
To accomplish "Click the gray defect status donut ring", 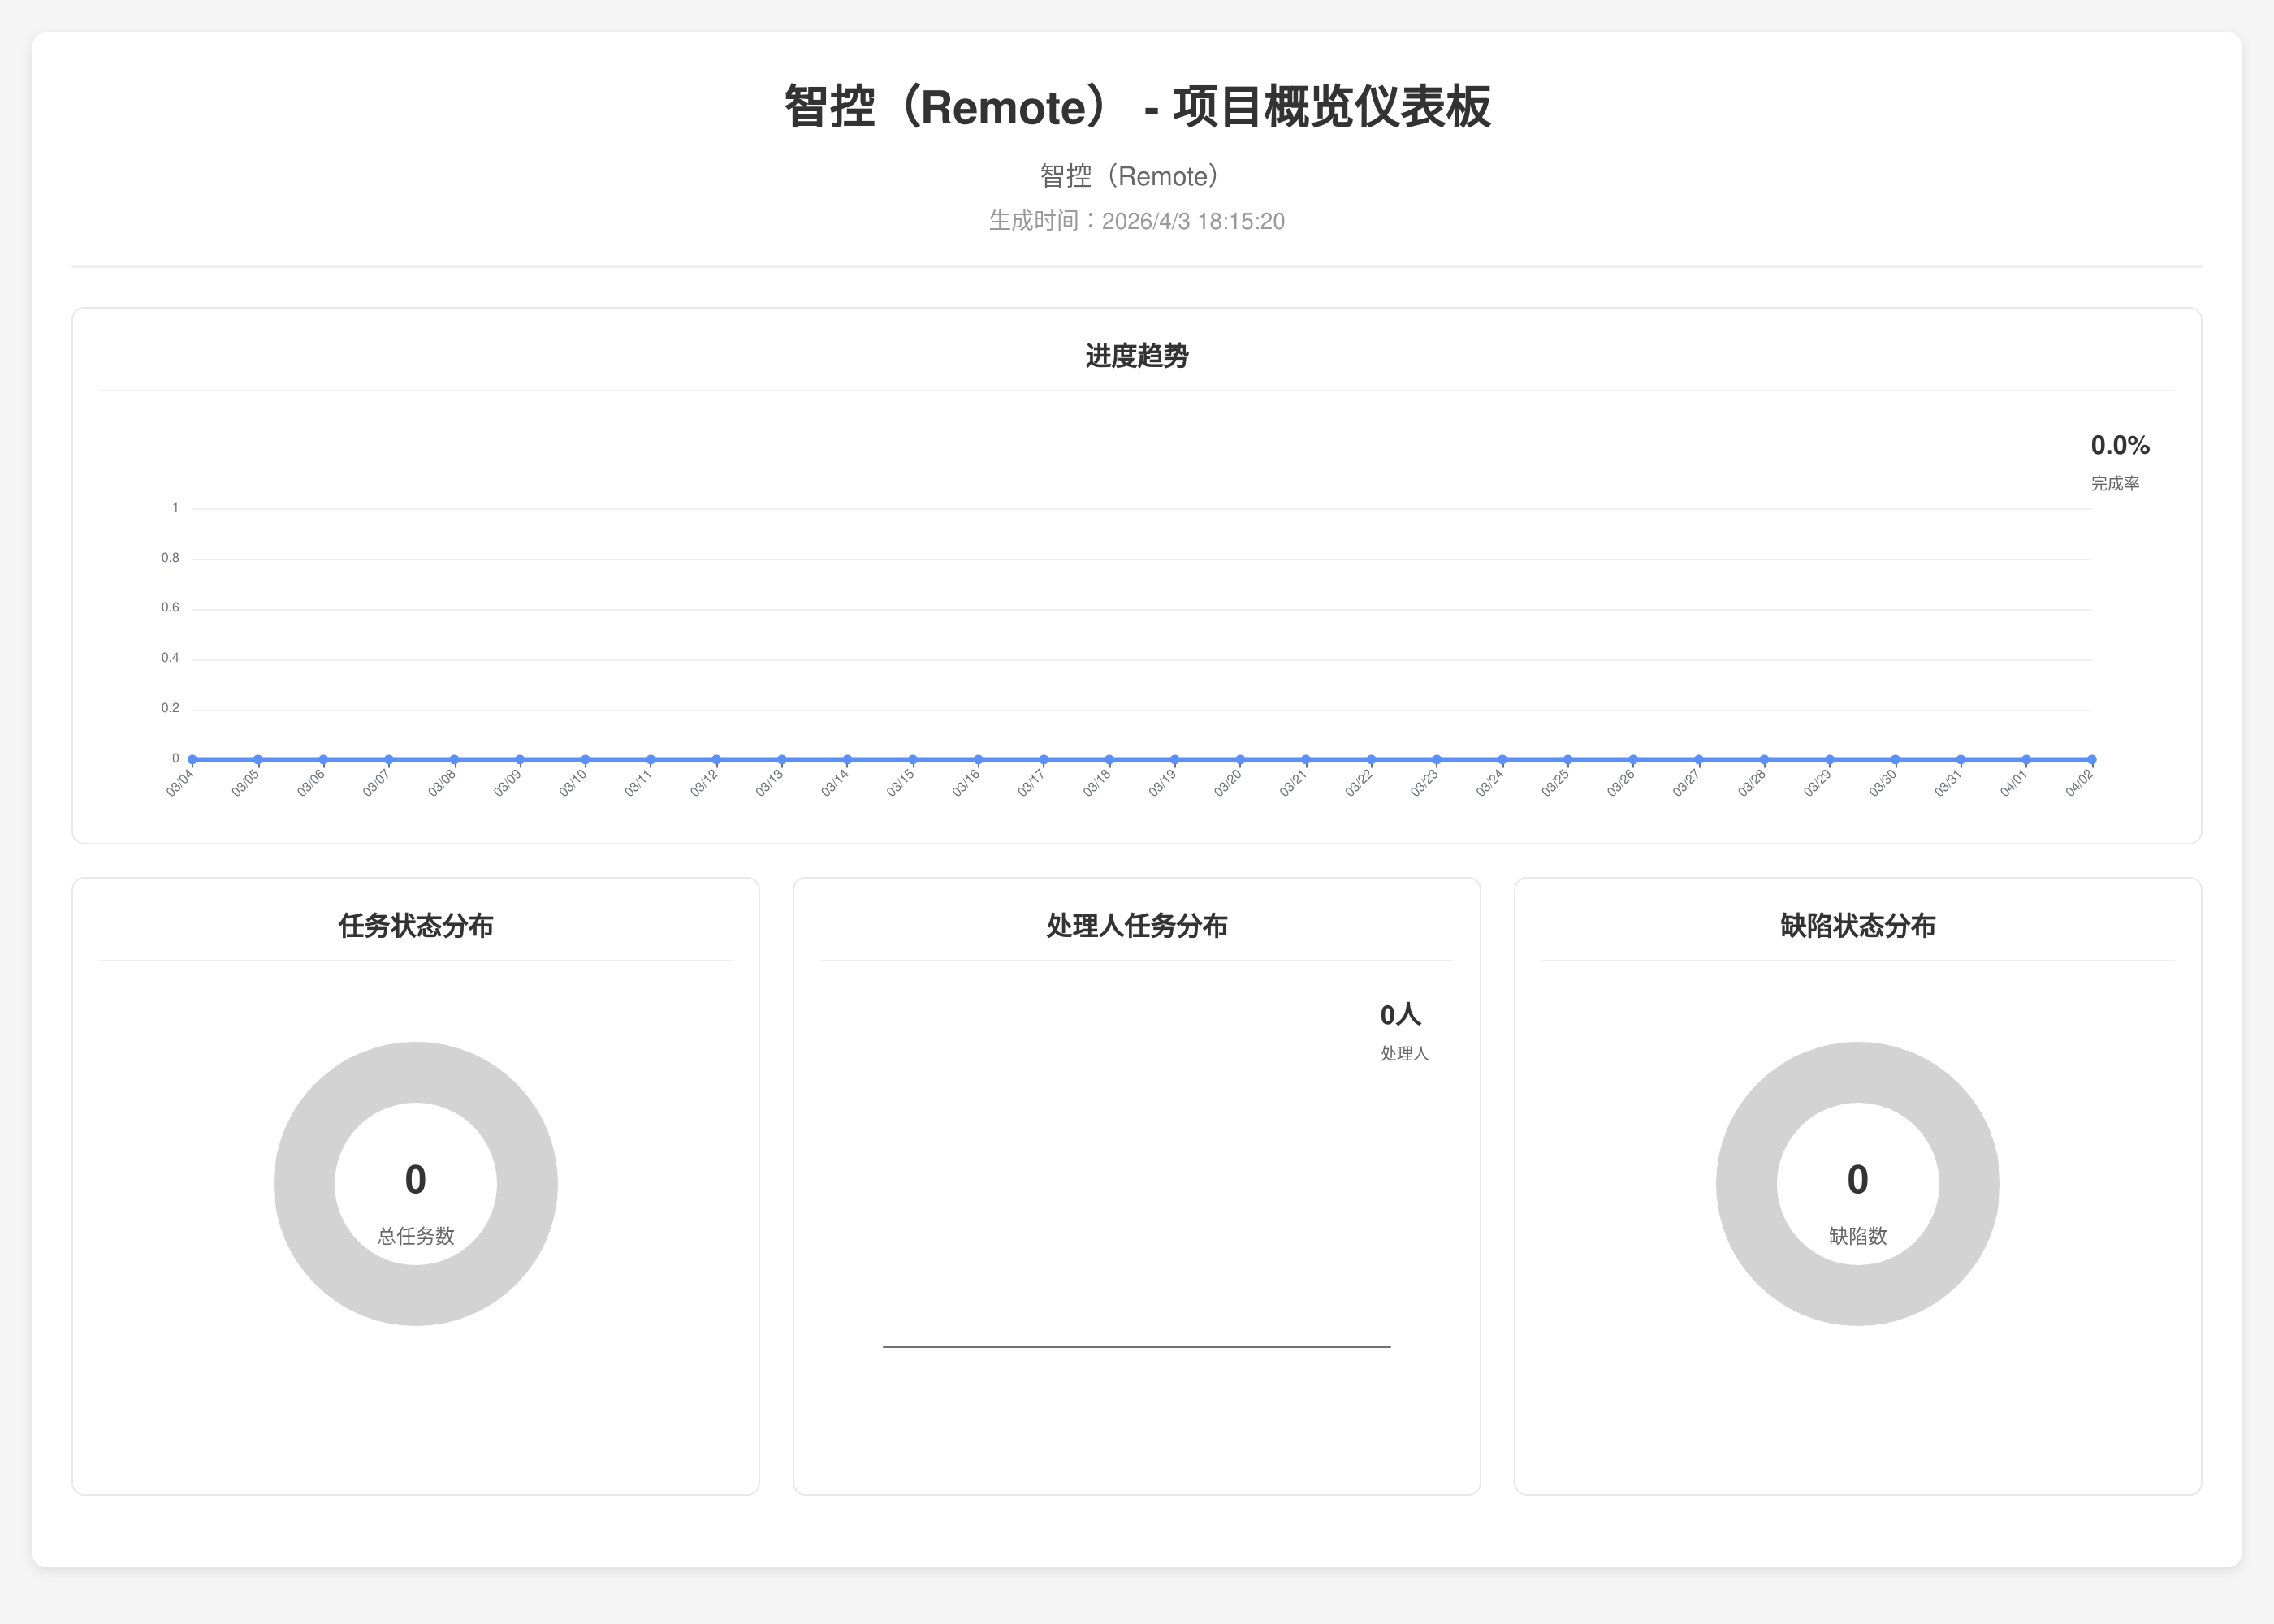I will (x=1747, y=1184).
